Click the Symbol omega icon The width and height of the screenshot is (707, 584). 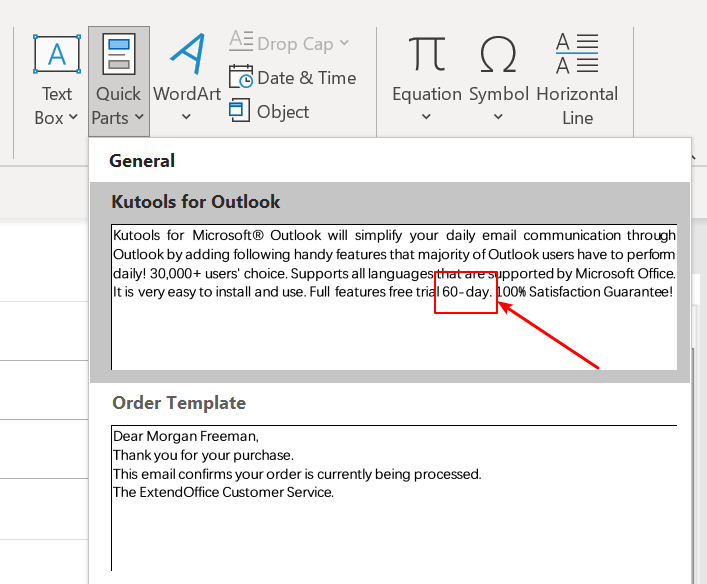click(498, 54)
